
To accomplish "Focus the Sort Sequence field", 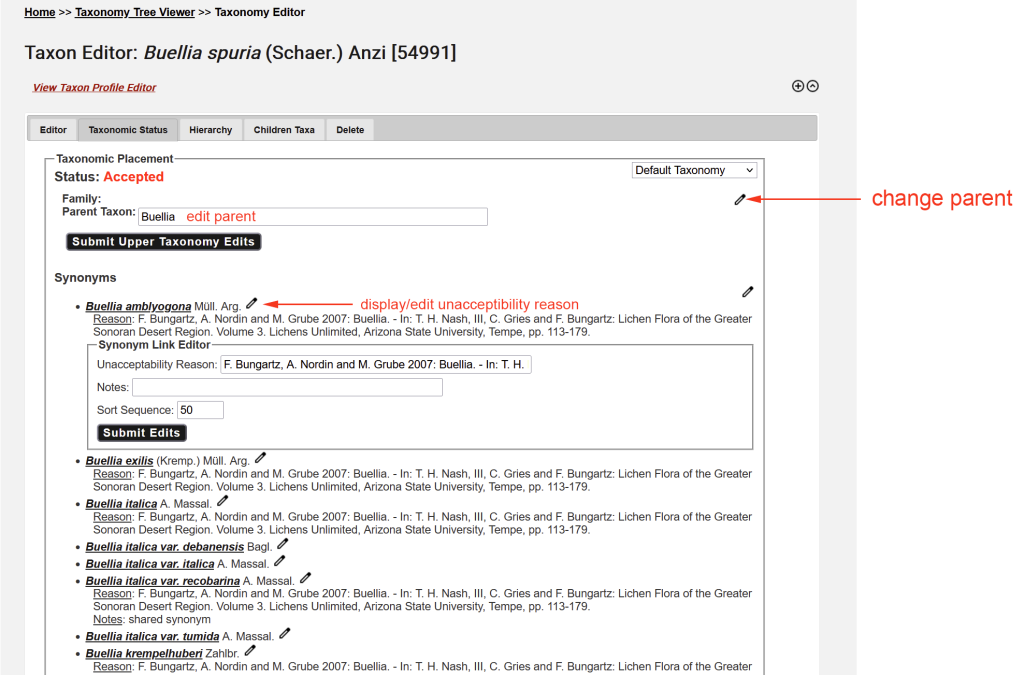I will (200, 410).
